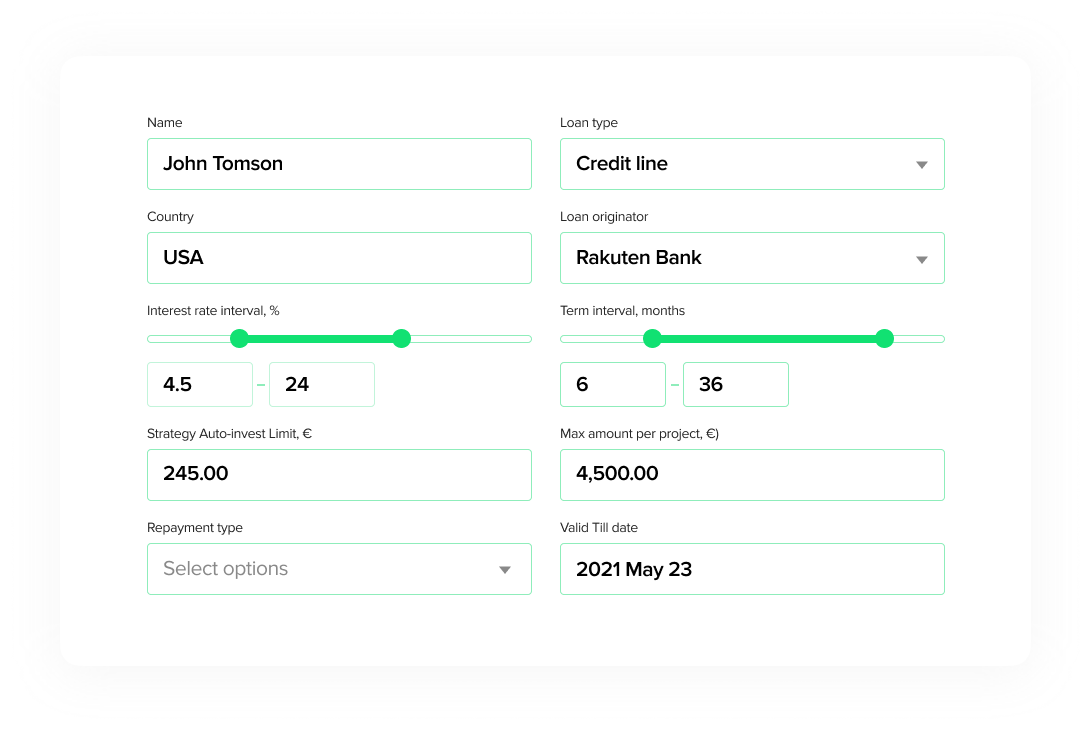The image size is (1091, 730).
Task: Click the maximum interest rate box showing 24
Action: pyautogui.click(x=322, y=384)
